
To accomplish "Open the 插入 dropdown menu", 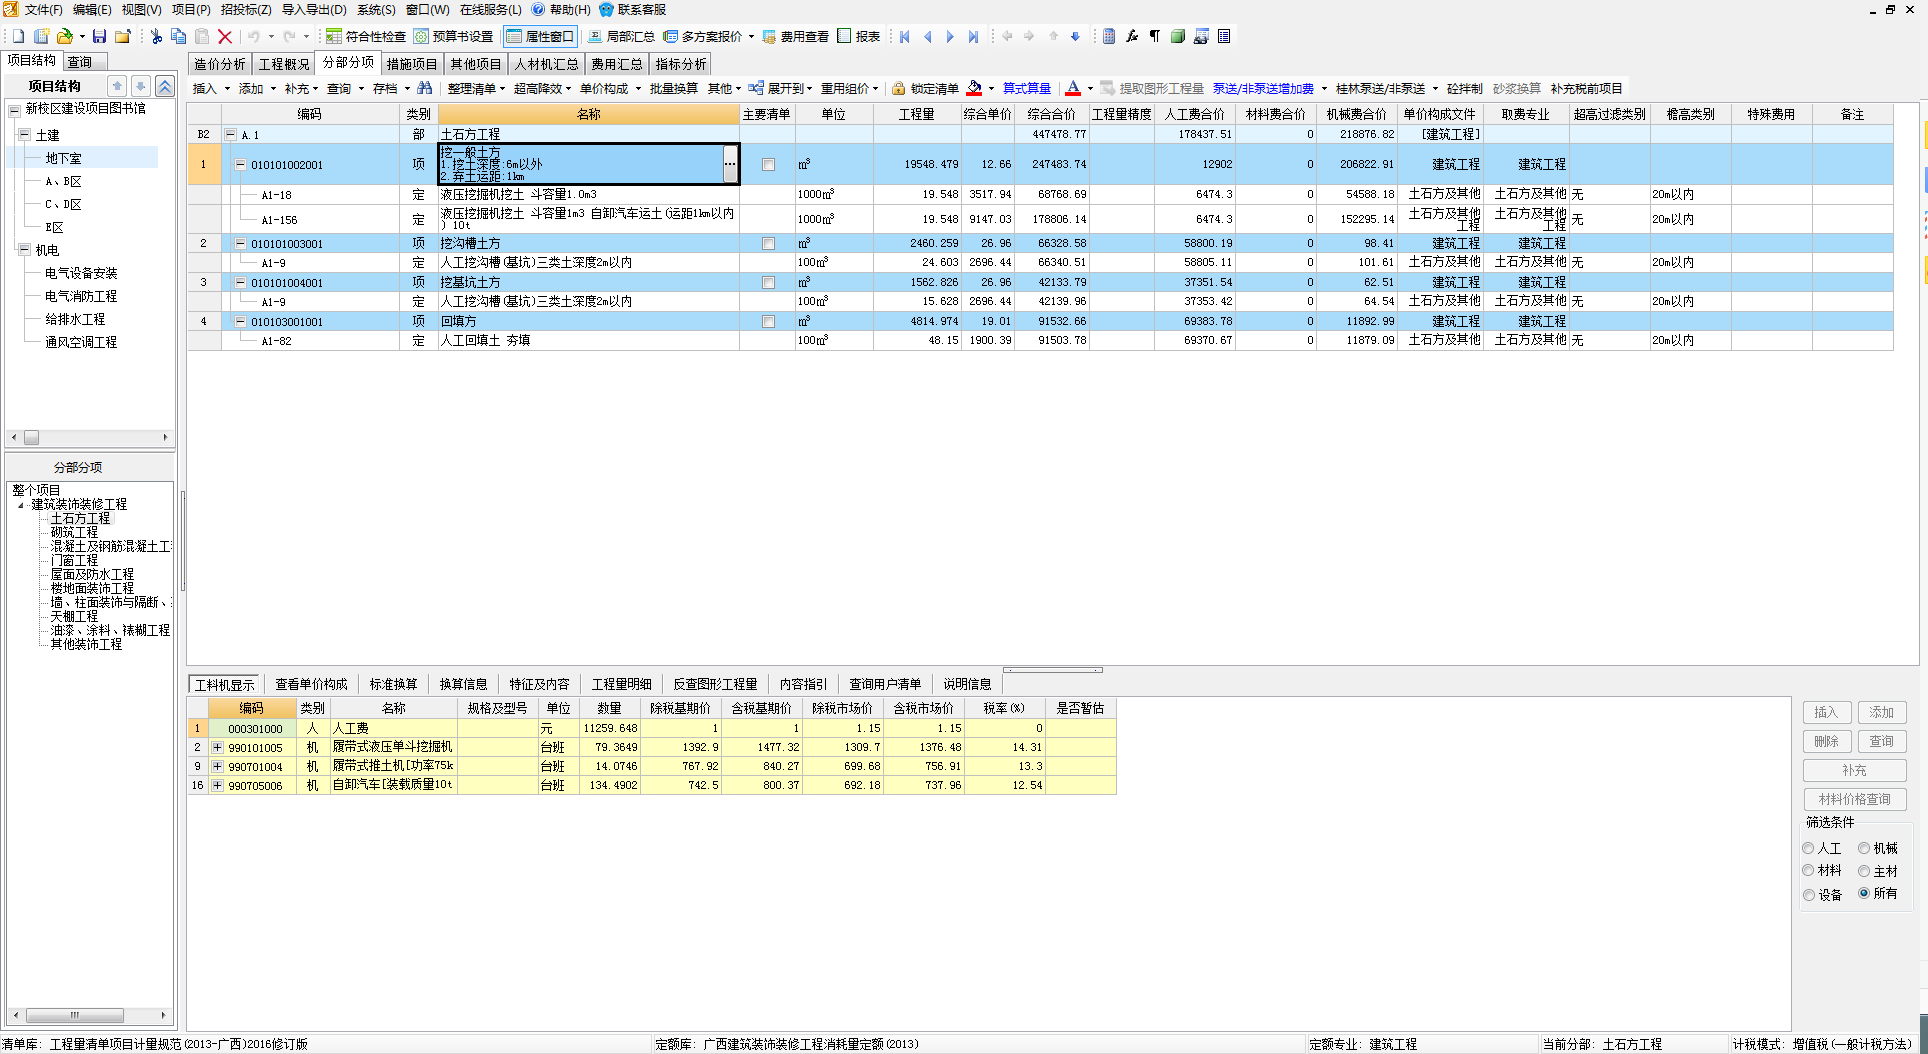I will tap(211, 89).
